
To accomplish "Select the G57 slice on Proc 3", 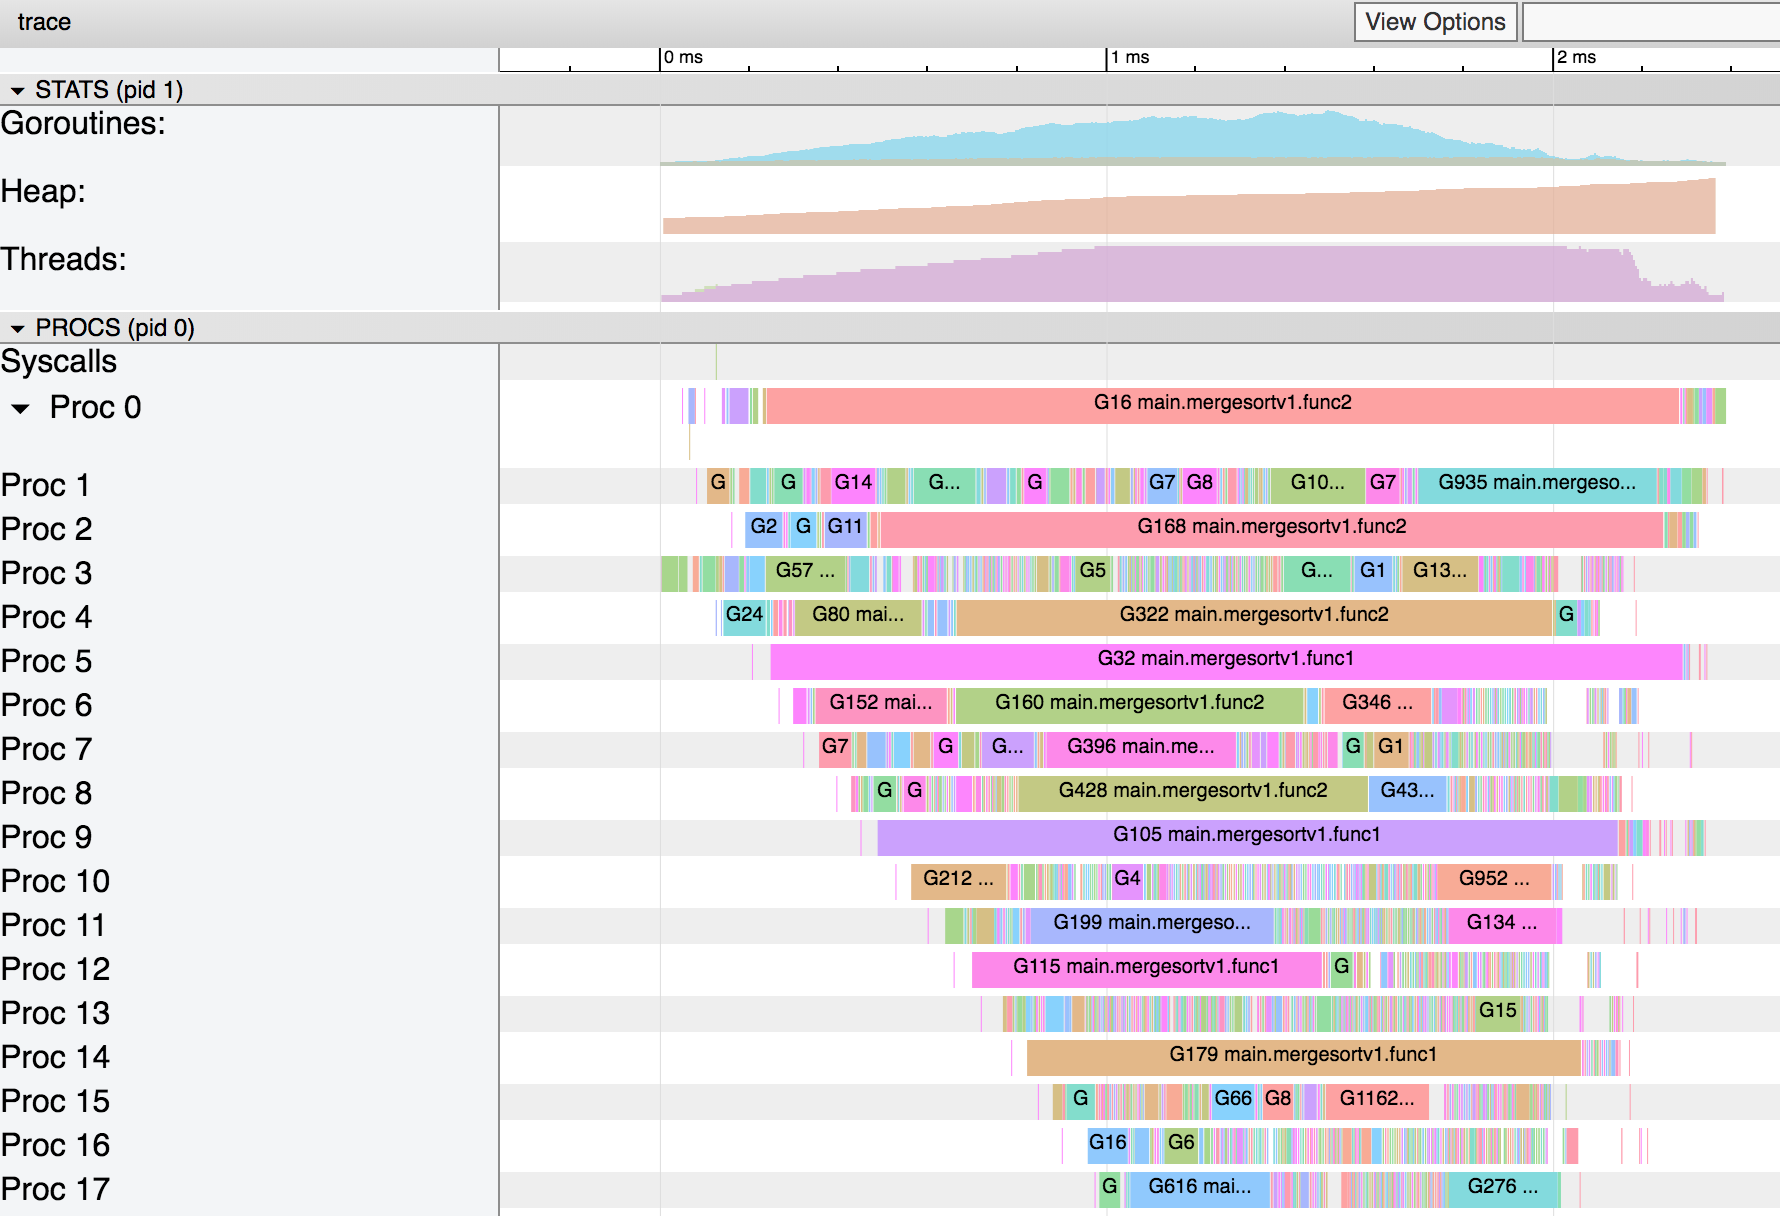I will [805, 573].
